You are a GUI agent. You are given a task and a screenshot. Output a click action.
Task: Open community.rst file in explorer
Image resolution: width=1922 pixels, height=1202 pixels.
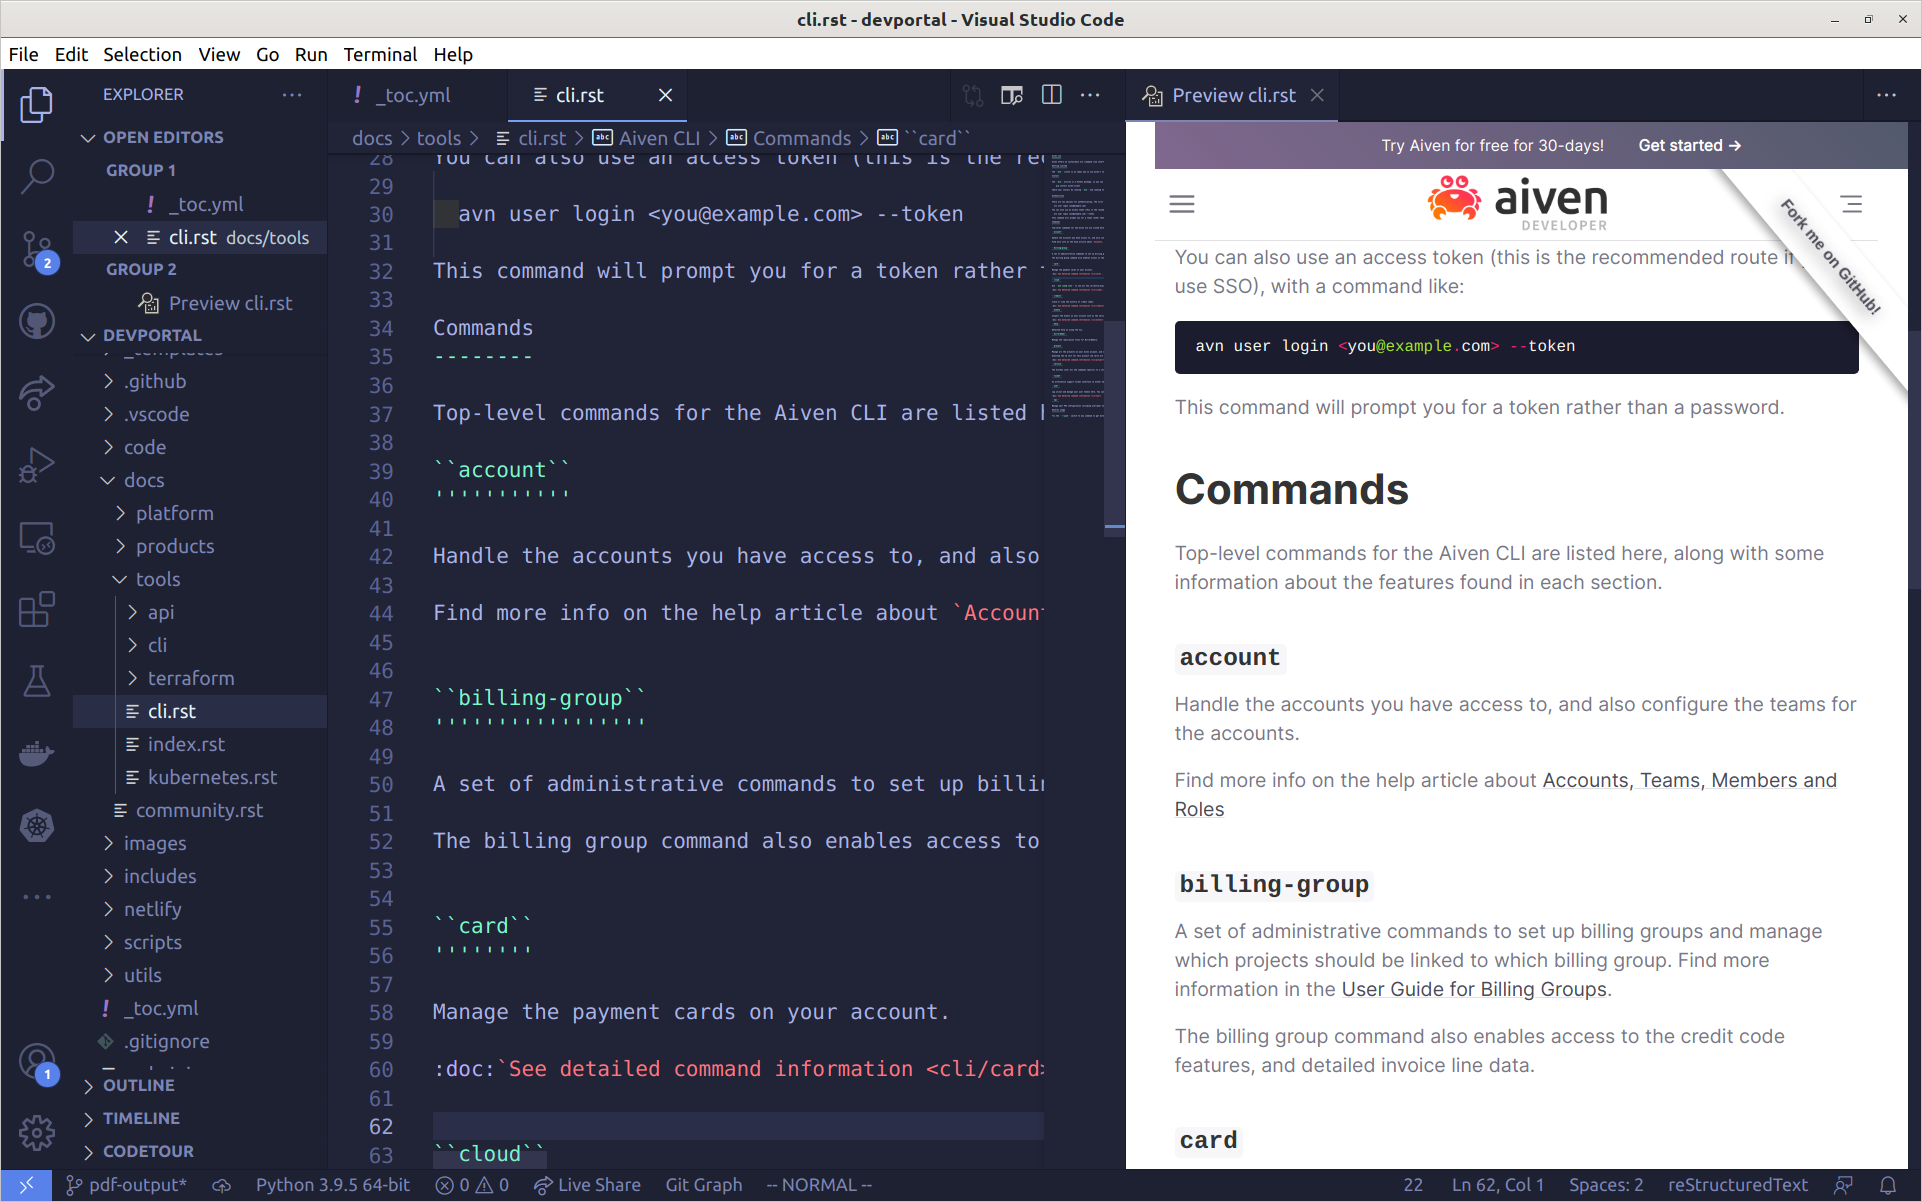coord(199,810)
